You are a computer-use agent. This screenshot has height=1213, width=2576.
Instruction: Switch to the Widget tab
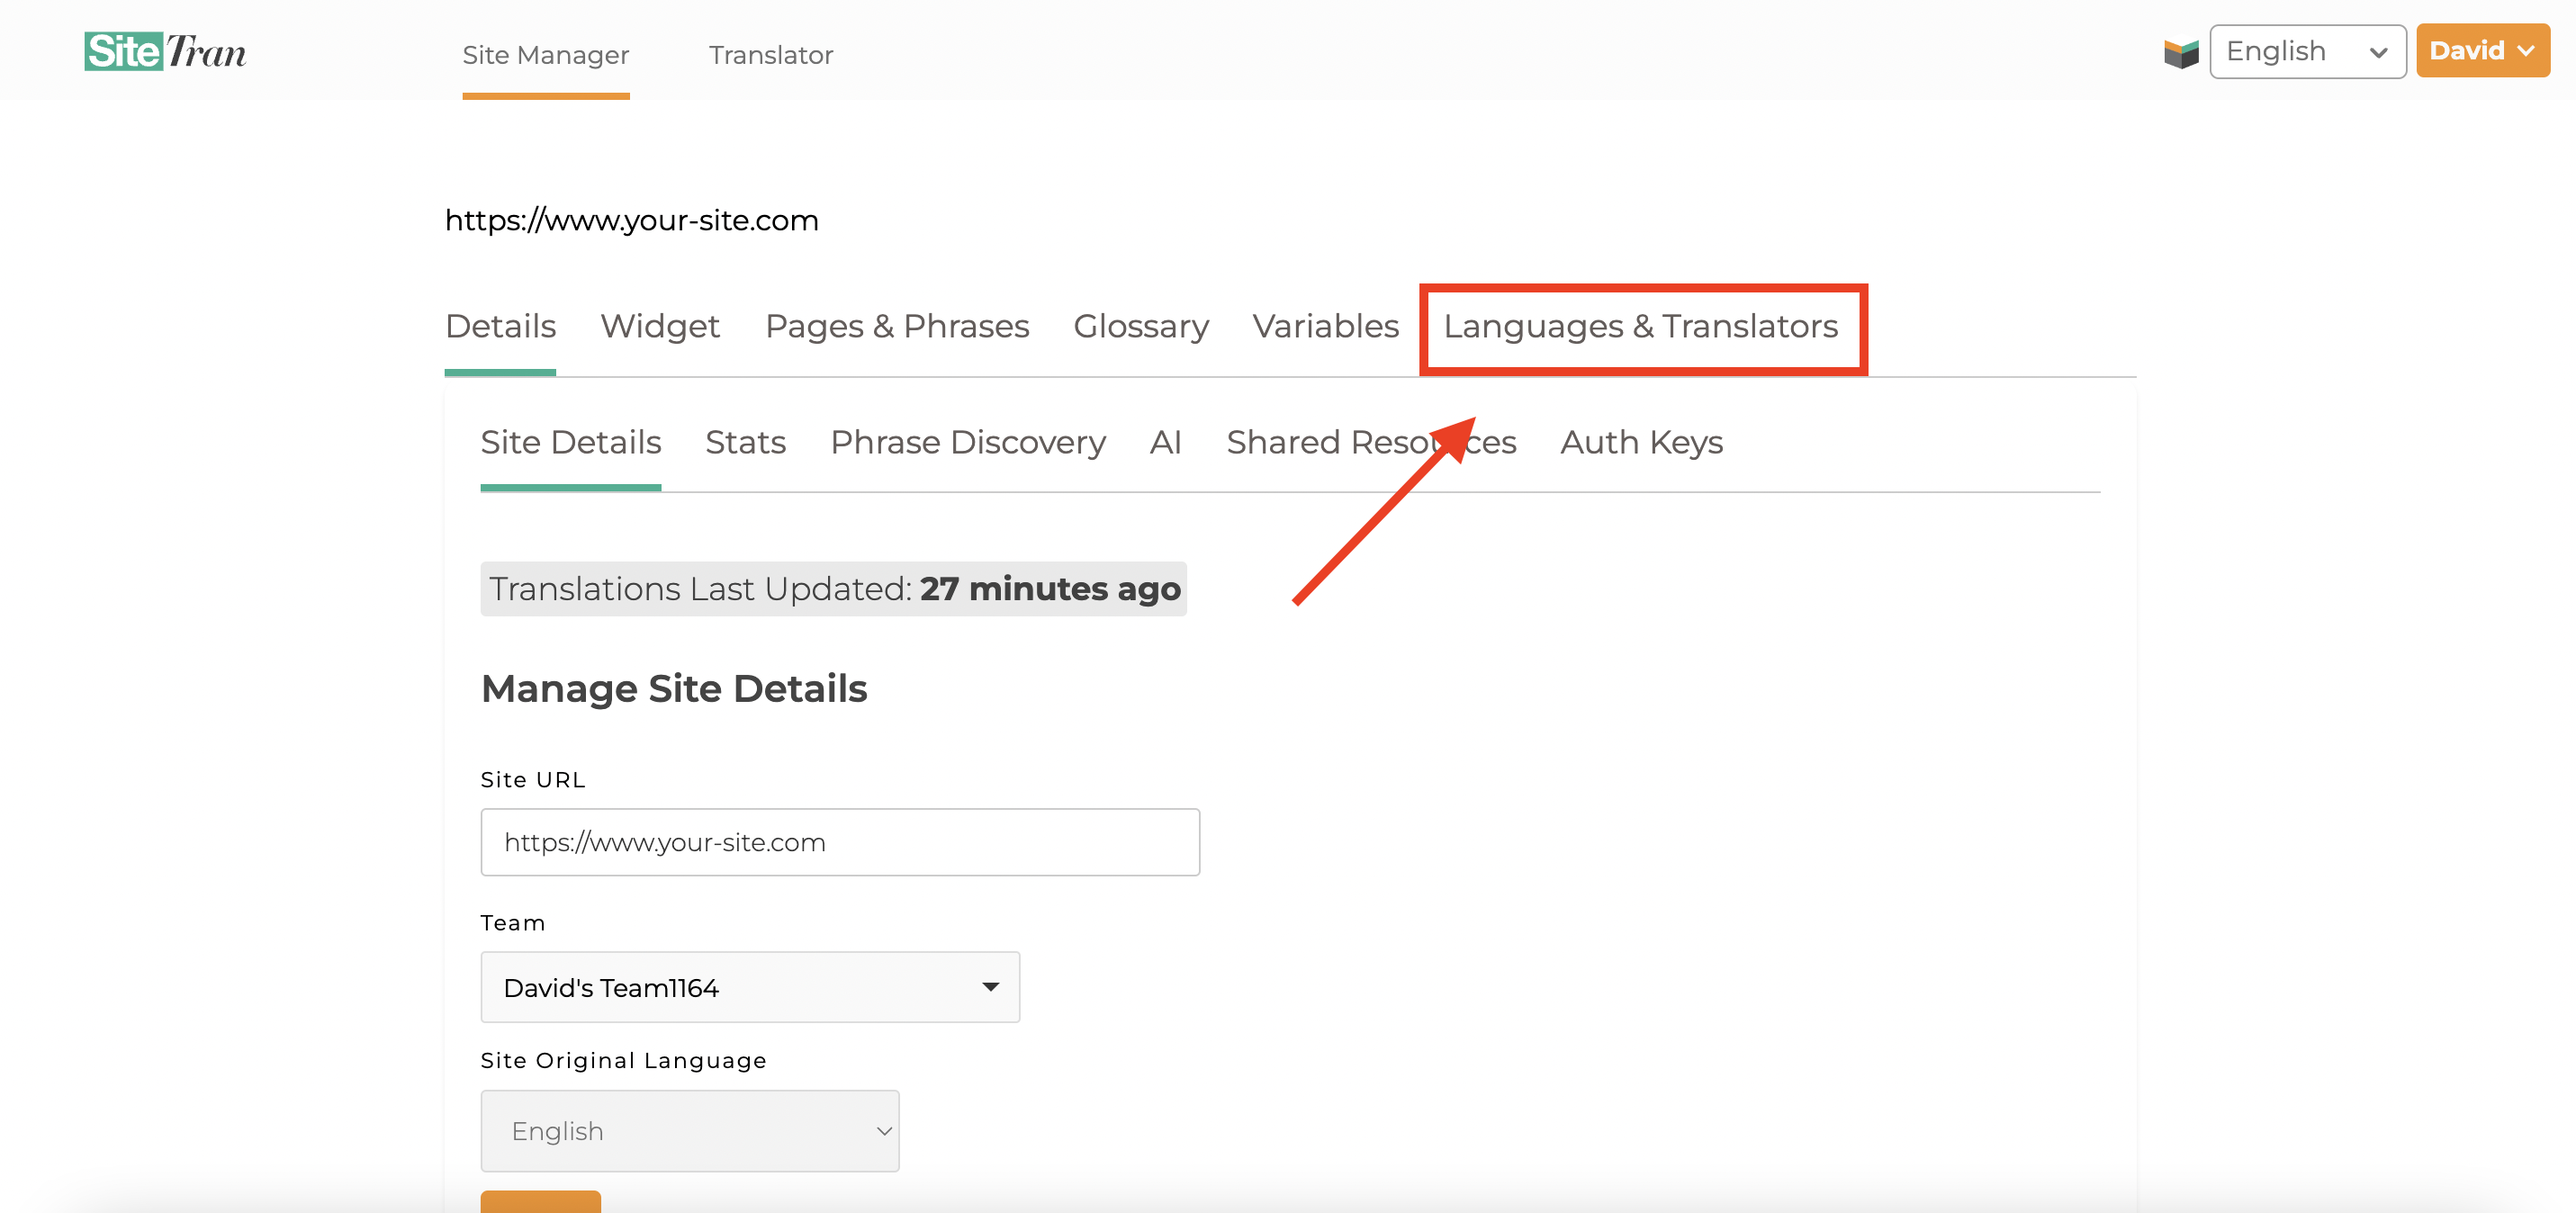(x=660, y=326)
